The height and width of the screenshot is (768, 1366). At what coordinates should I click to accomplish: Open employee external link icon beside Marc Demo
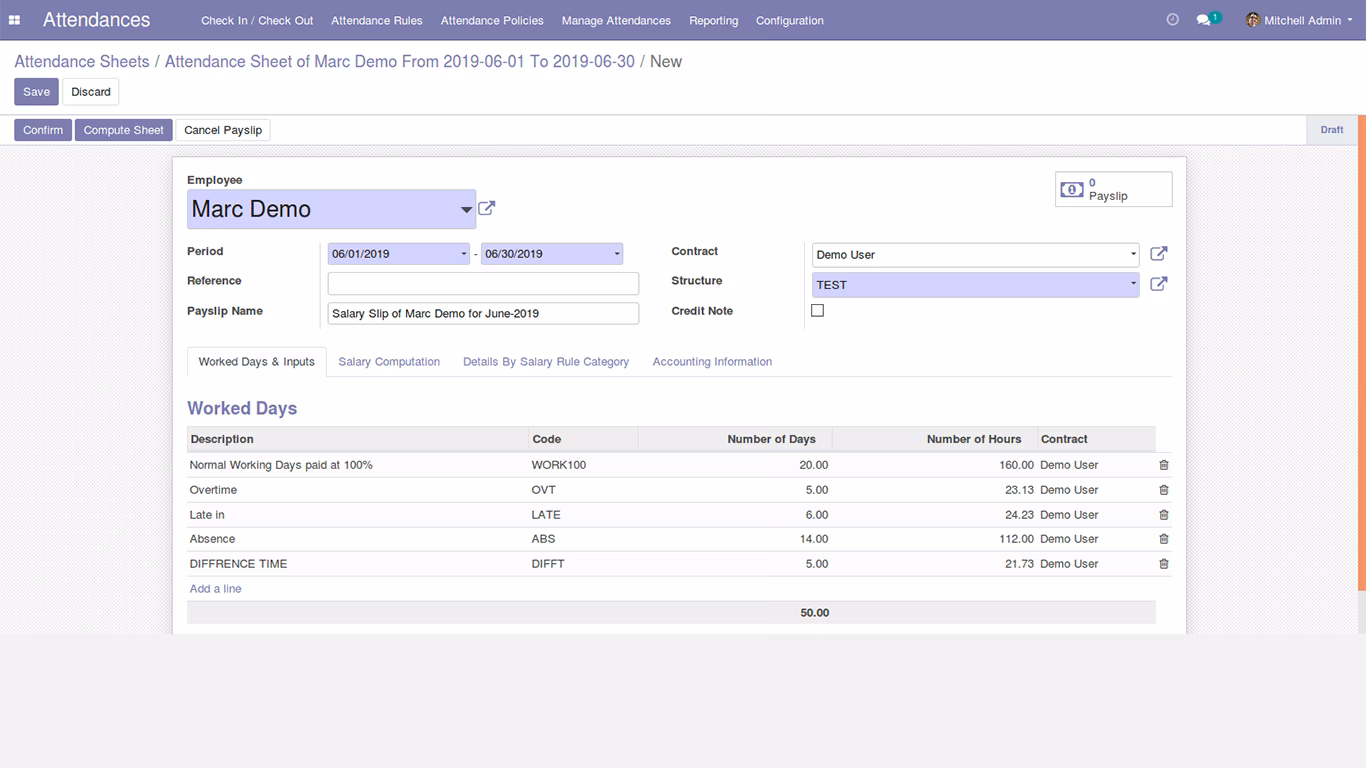pos(487,208)
